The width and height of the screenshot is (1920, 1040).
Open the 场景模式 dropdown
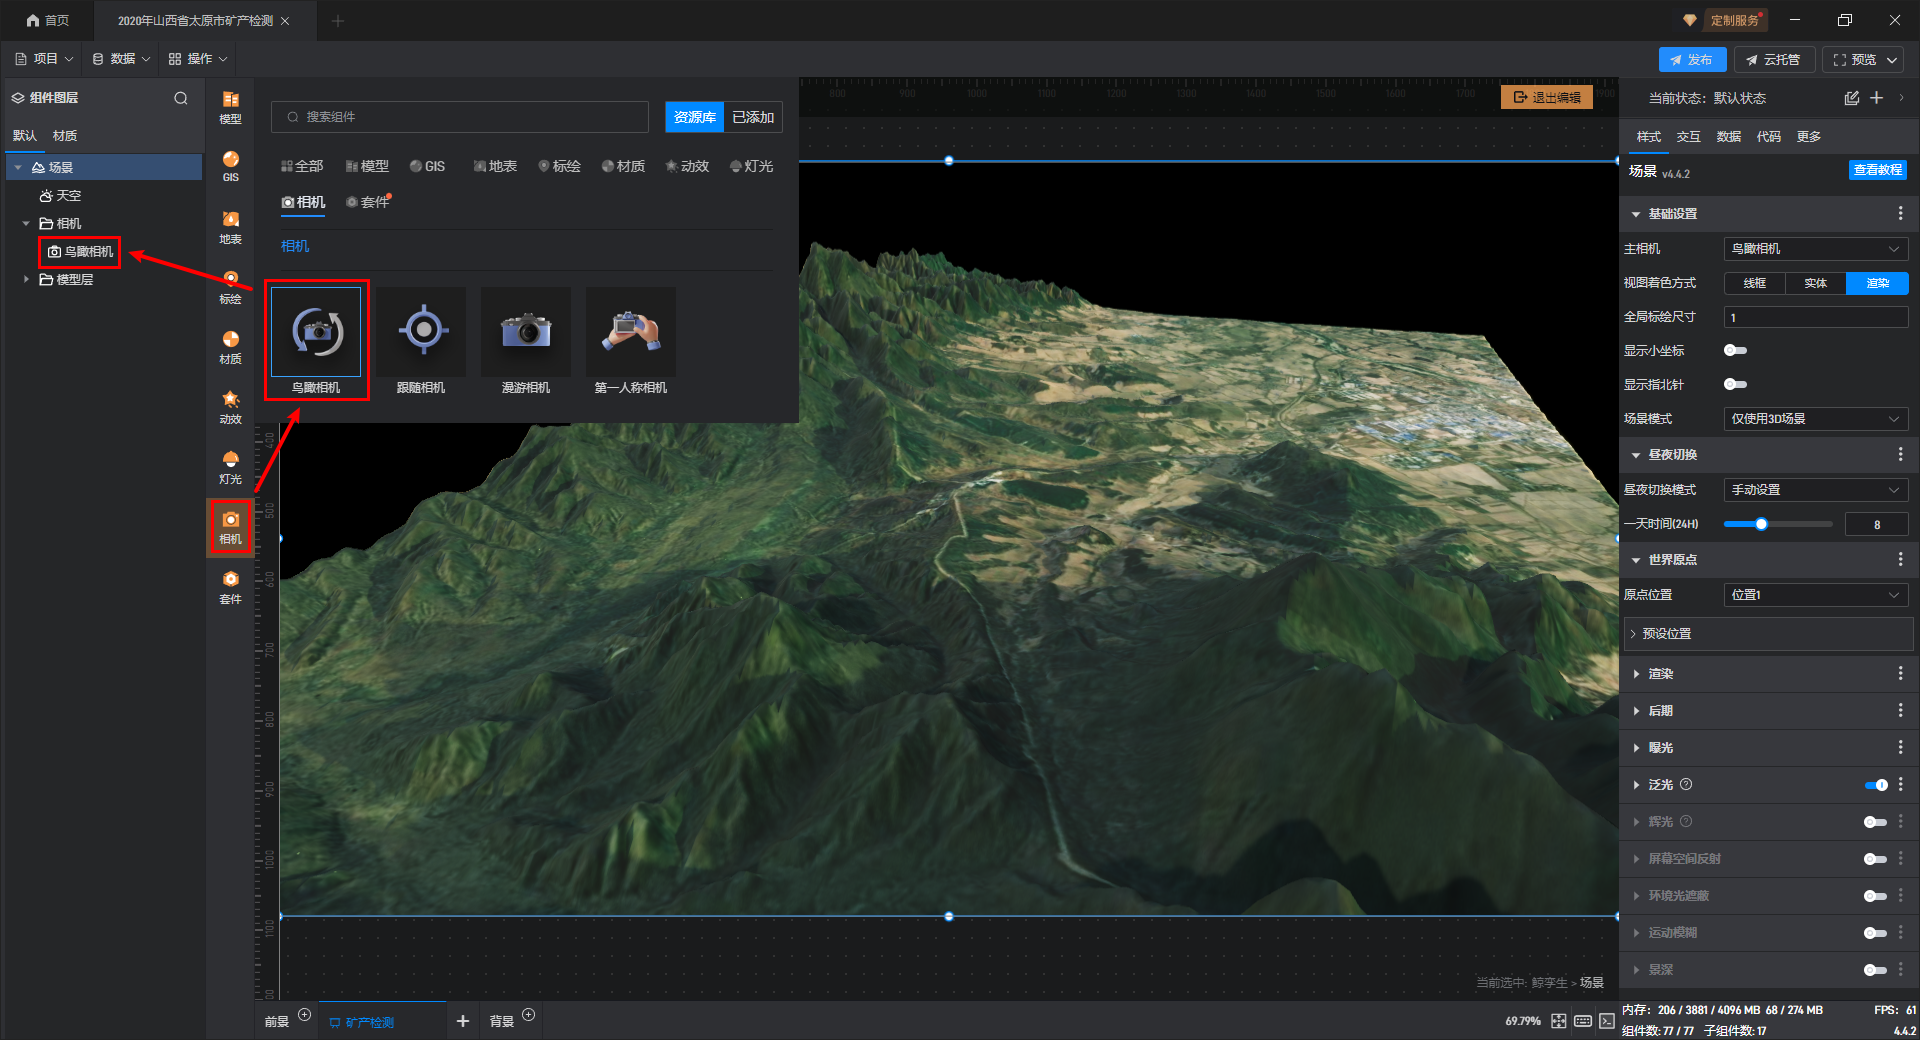tap(1815, 419)
